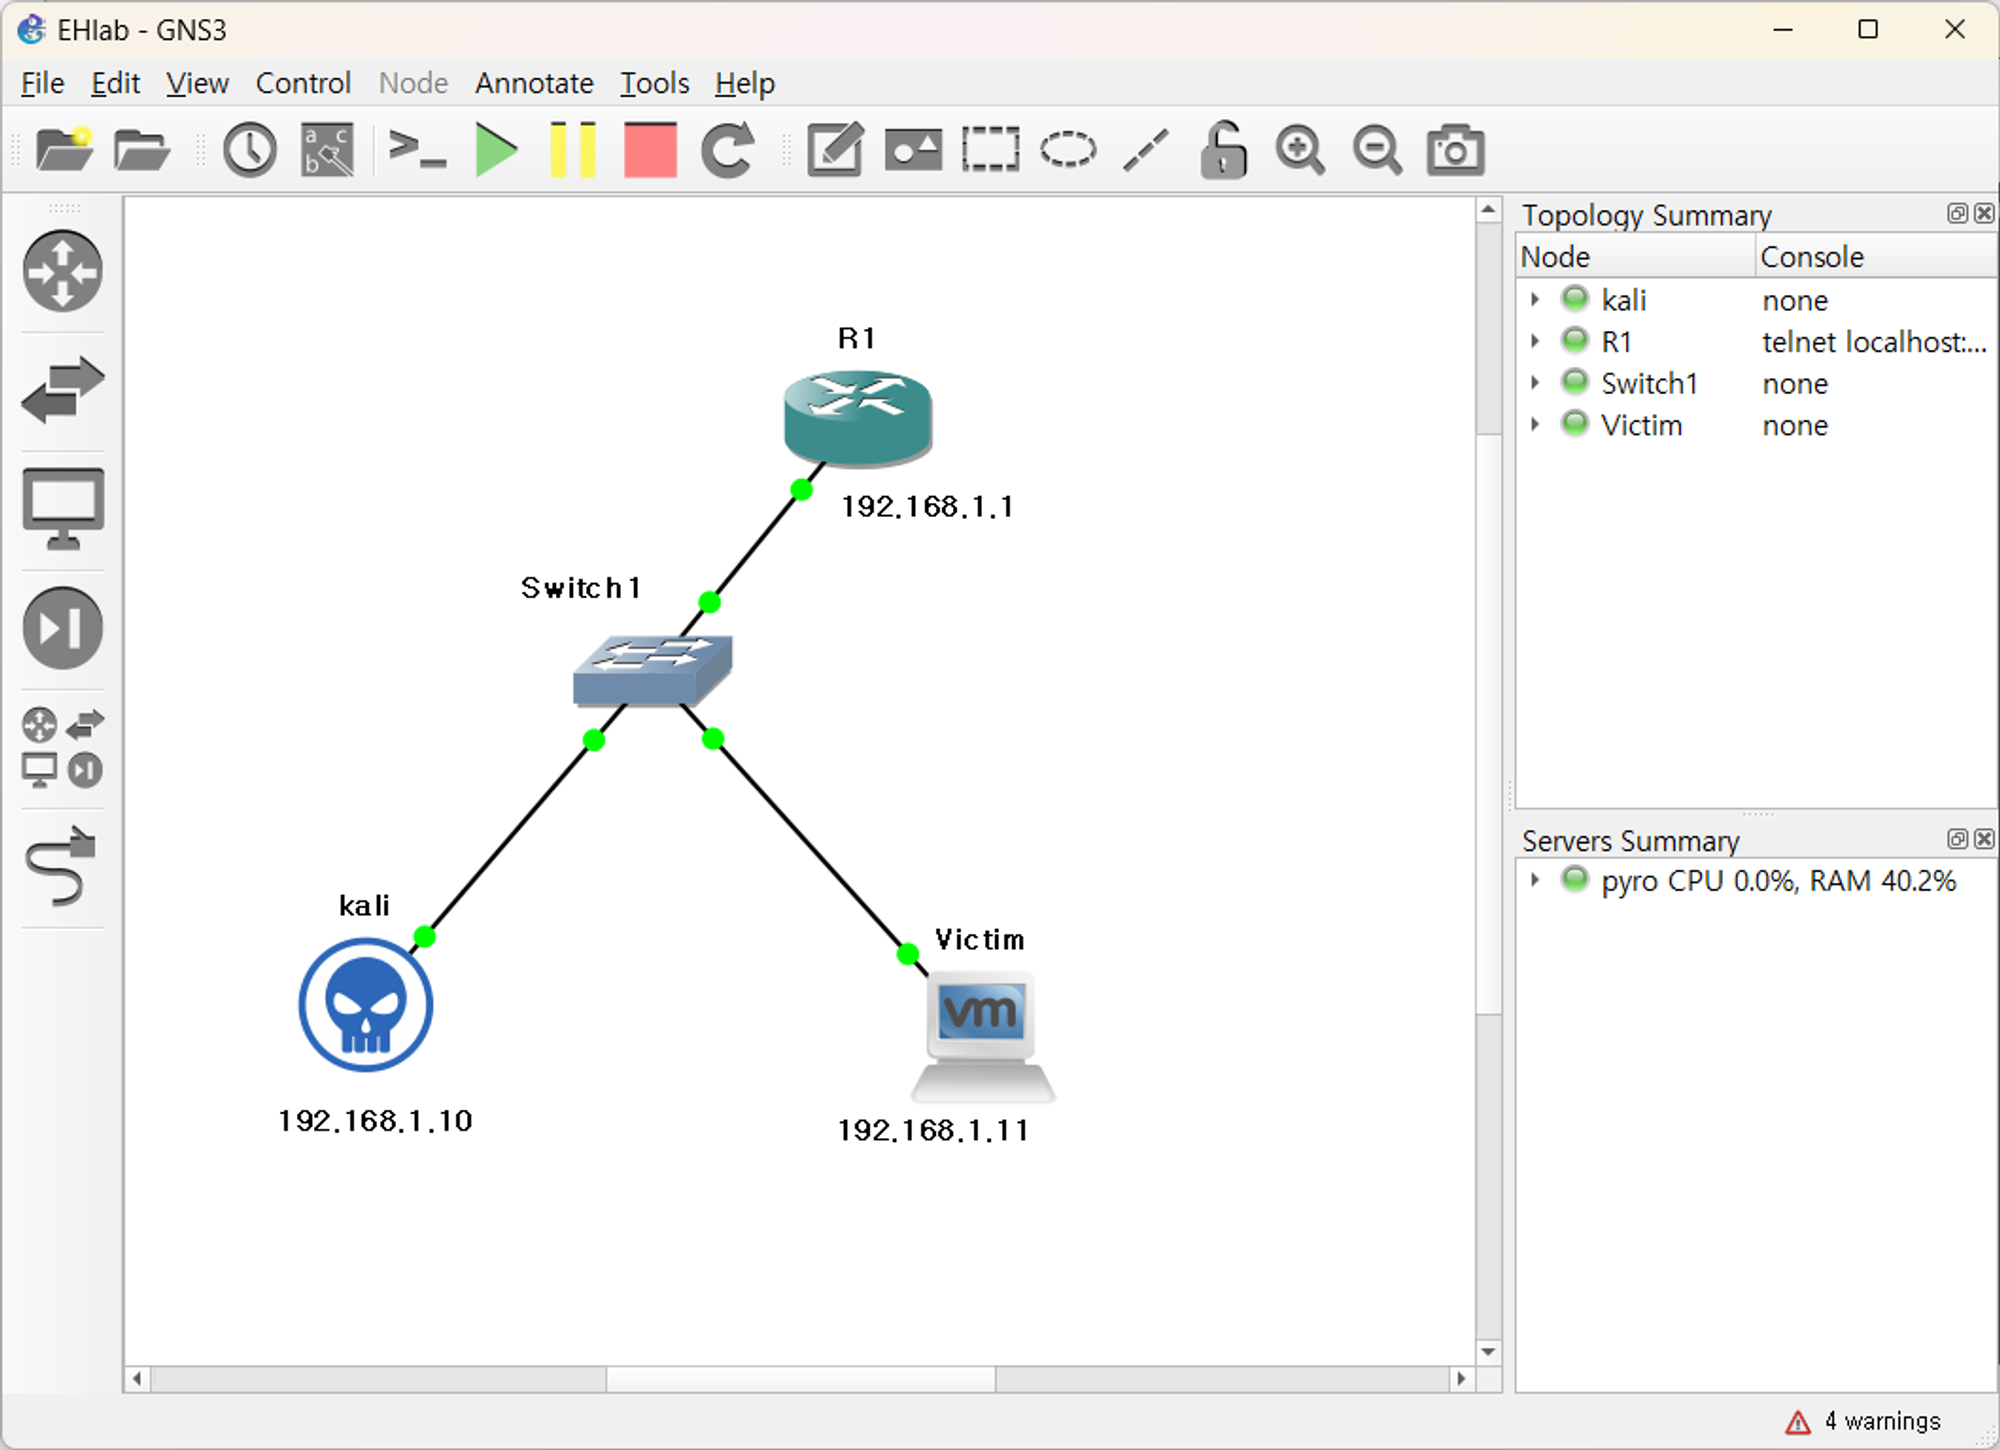
Task: Expand the Victim node in Topology Summary
Action: (1535, 424)
